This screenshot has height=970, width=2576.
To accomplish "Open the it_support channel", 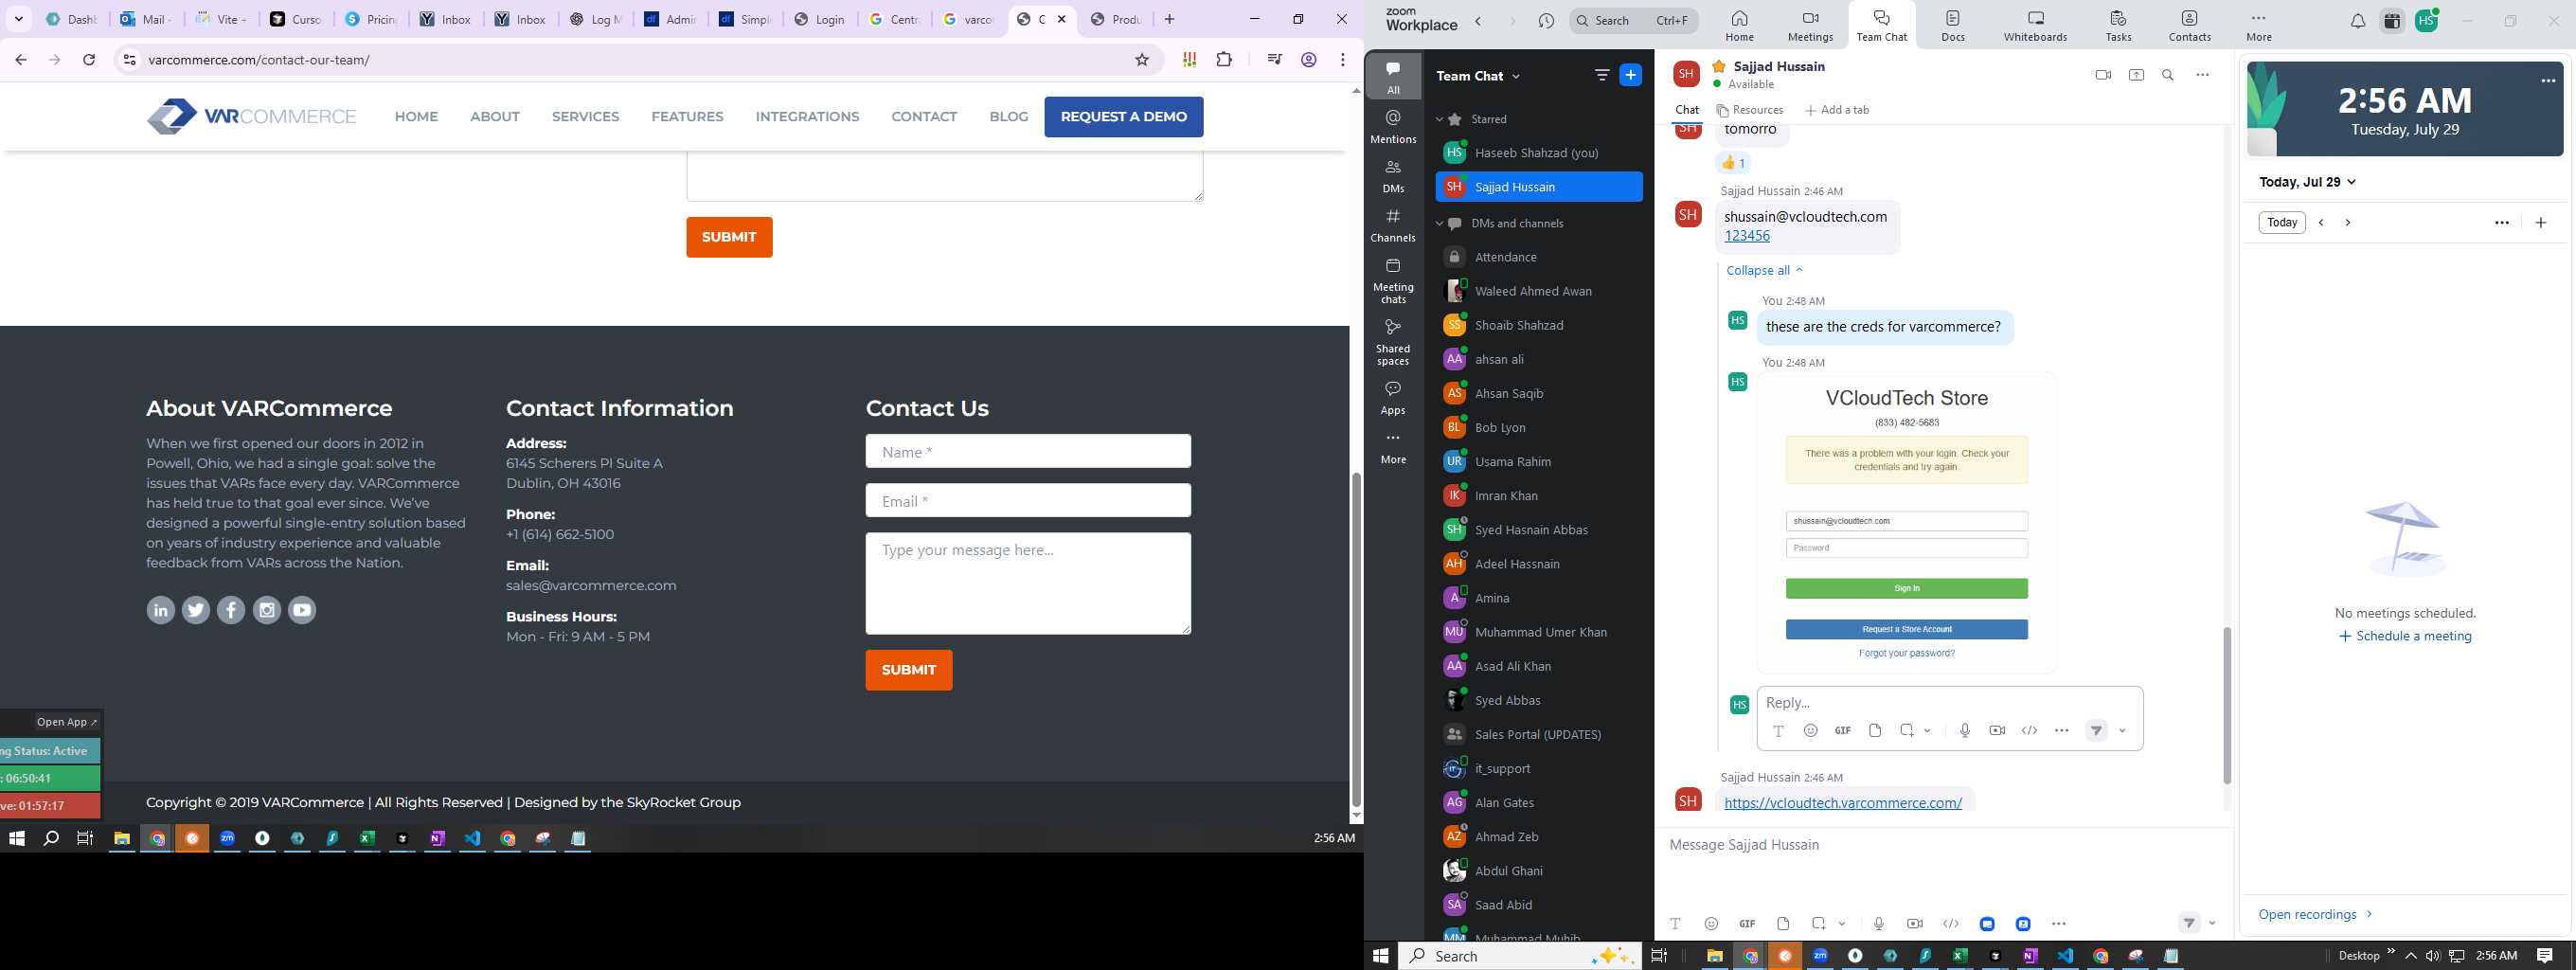I will tap(1539, 768).
